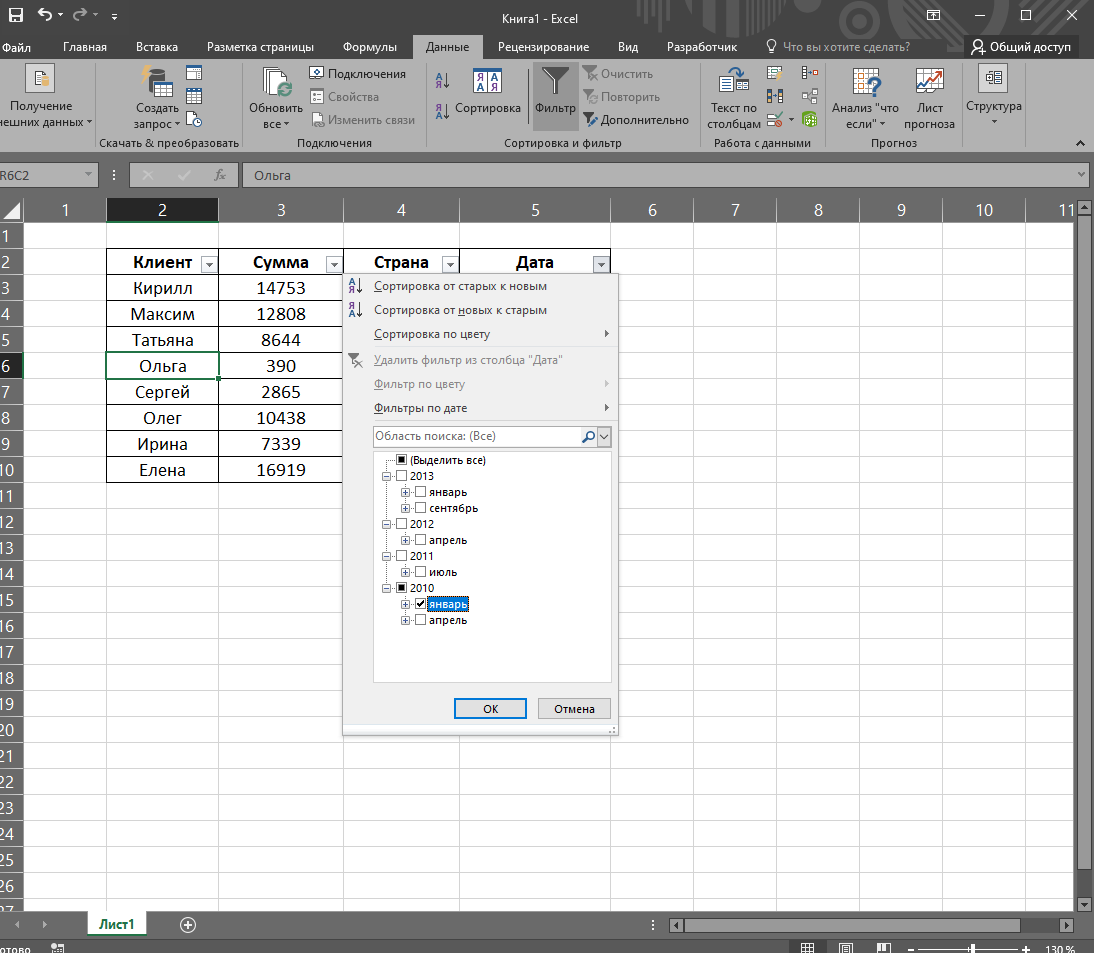Open the What-If Analysis icon
This screenshot has height=953, width=1094.
click(x=865, y=84)
